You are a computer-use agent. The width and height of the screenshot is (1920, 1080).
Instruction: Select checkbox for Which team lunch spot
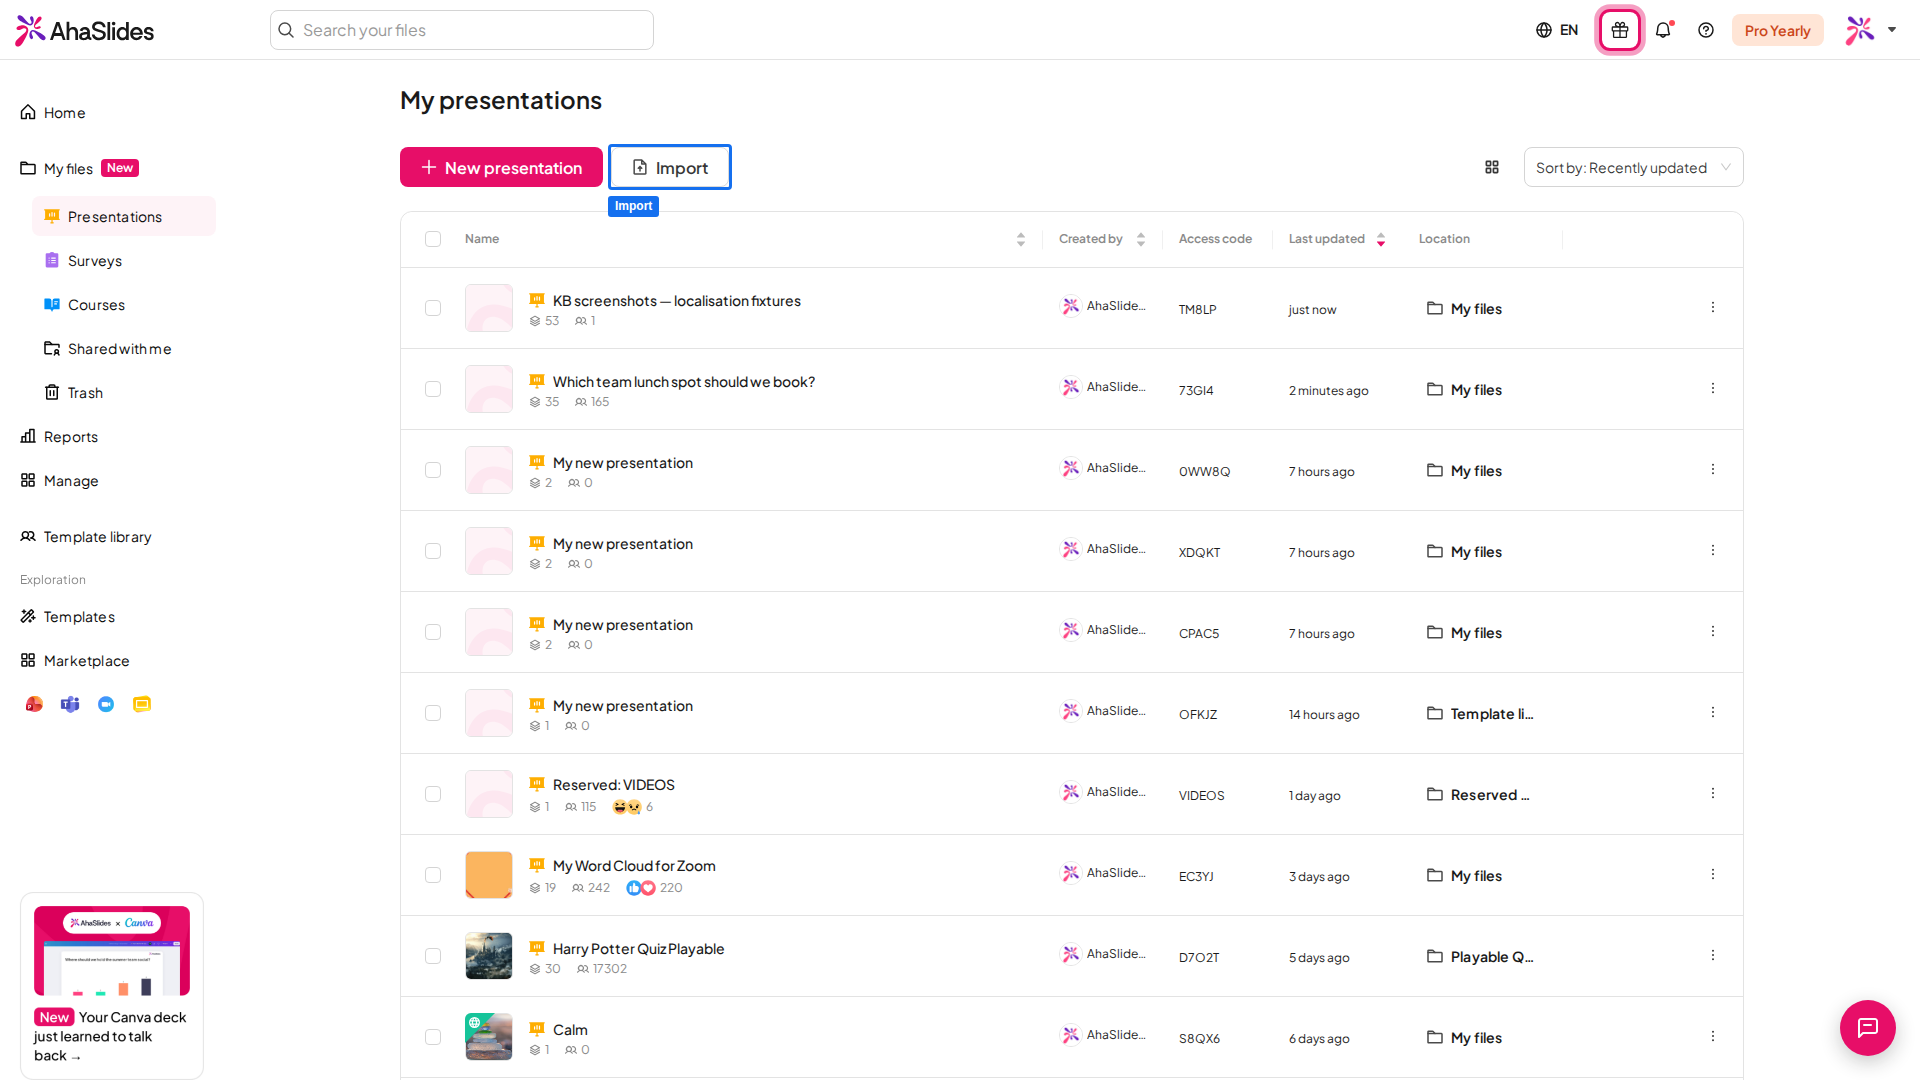click(x=433, y=389)
